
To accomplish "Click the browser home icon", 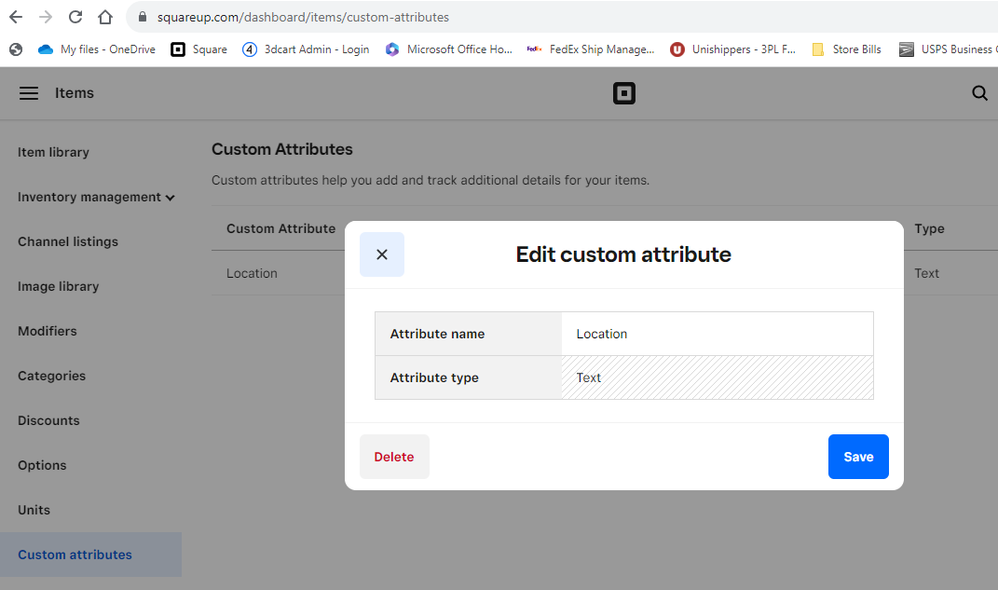I will pos(107,16).
